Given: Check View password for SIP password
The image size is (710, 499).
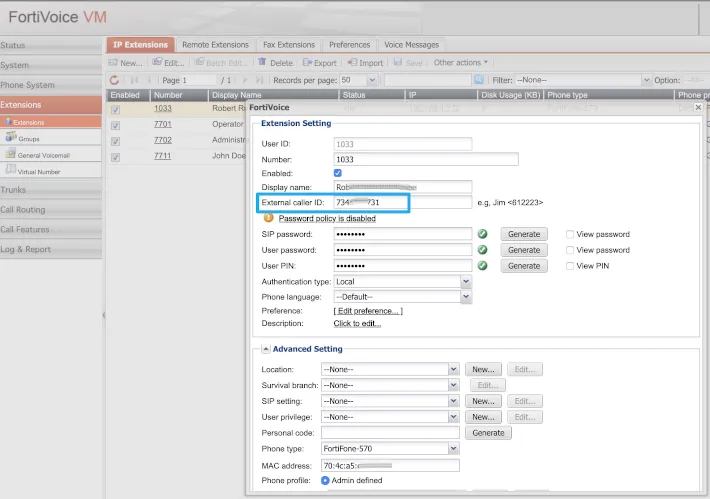Looking at the screenshot, I should 570,234.
